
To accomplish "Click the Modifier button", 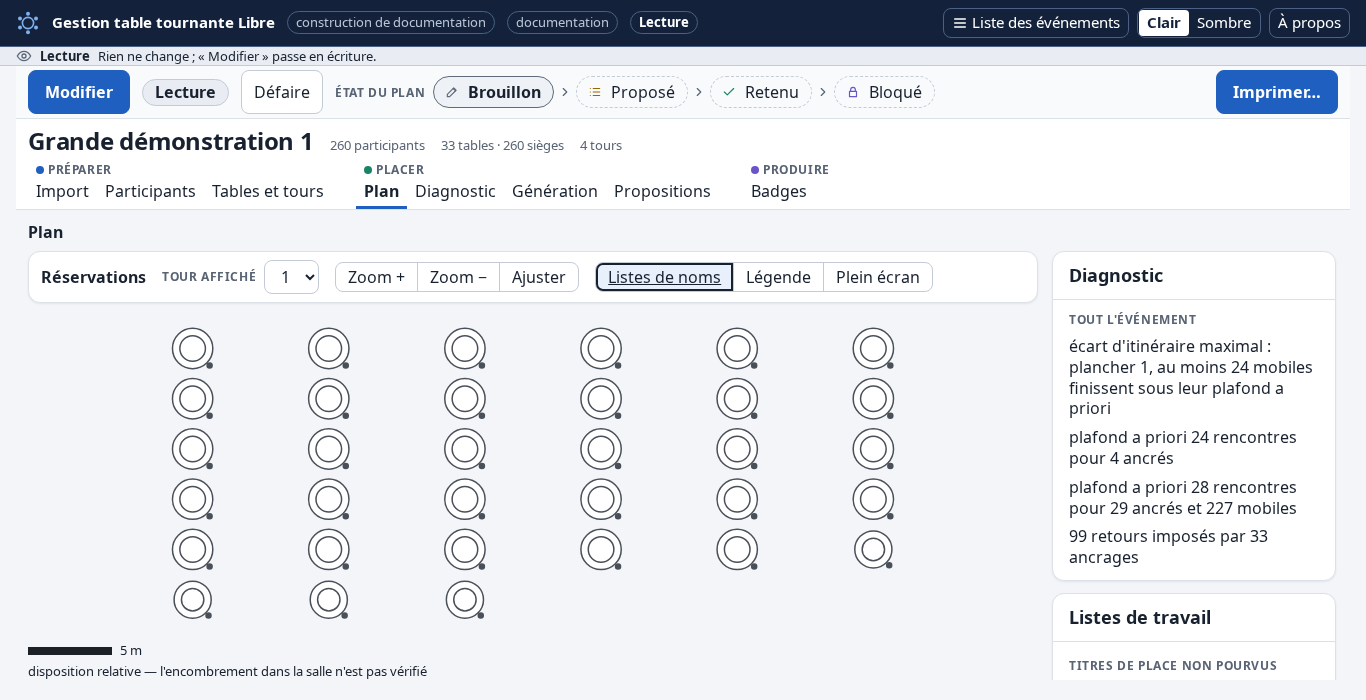I will tap(79, 92).
